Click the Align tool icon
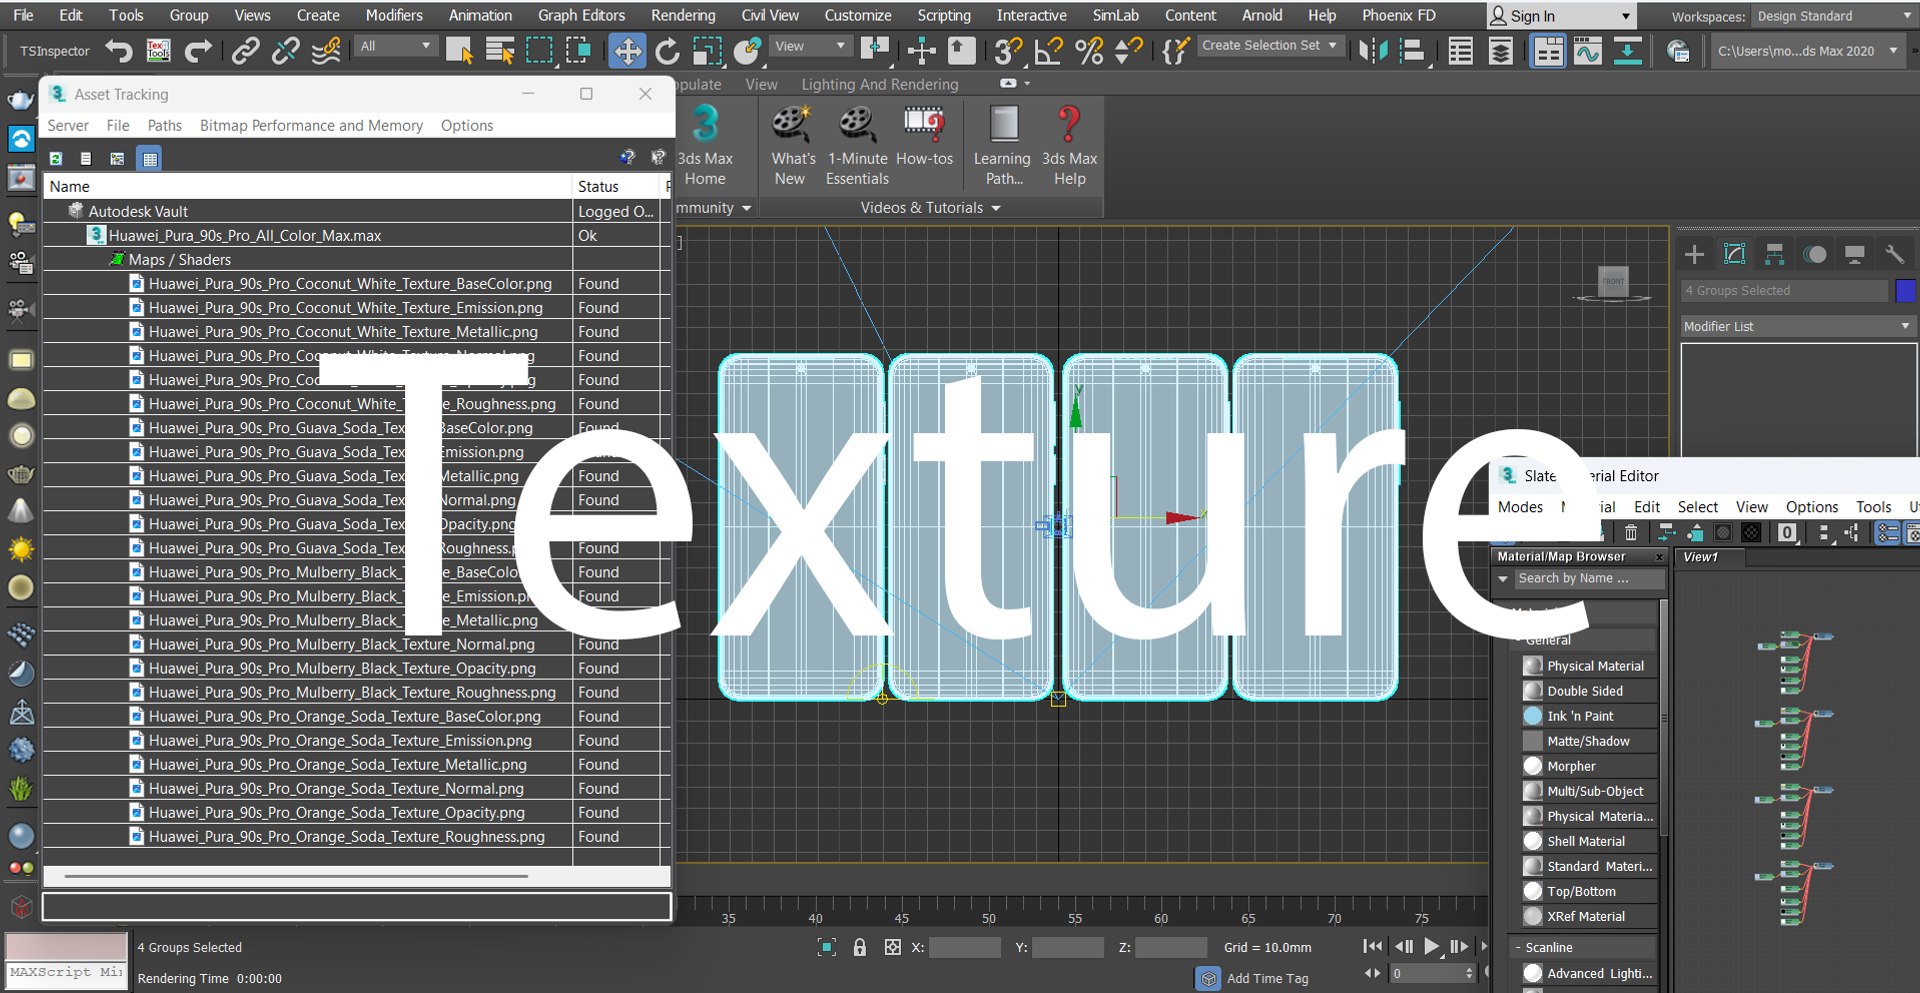The image size is (1920, 993). click(1413, 50)
